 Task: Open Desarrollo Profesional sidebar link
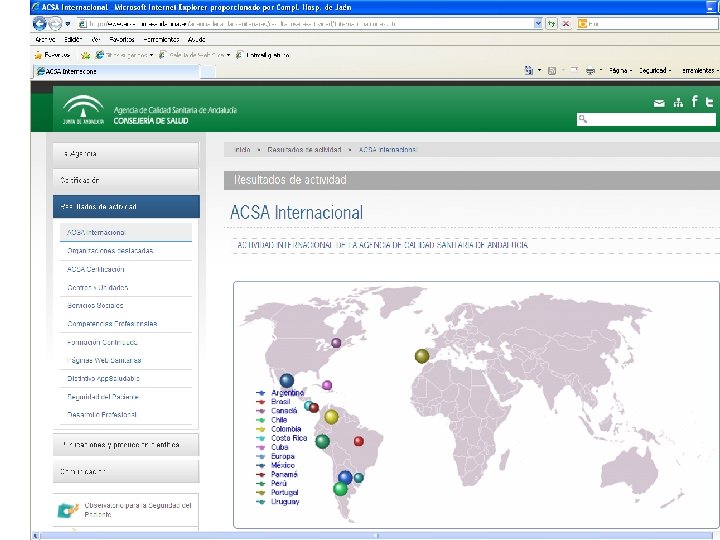102,415
